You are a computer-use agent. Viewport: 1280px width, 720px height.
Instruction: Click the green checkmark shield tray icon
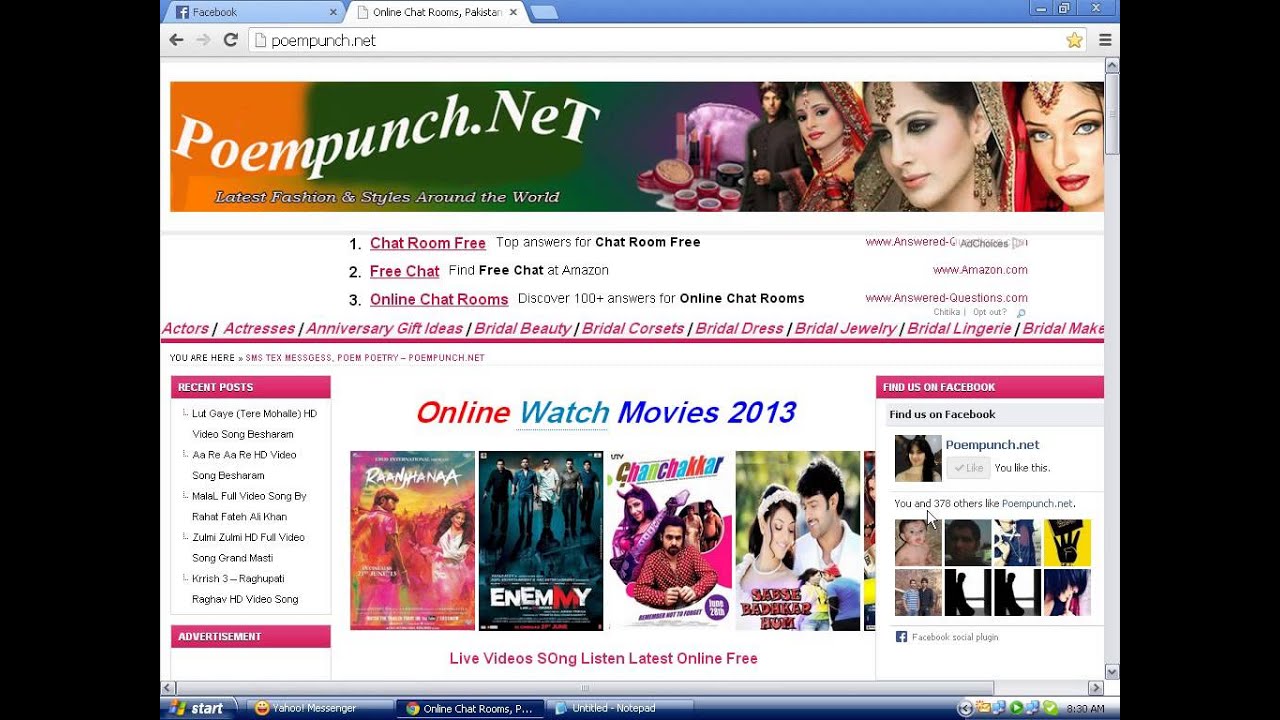[1050, 708]
